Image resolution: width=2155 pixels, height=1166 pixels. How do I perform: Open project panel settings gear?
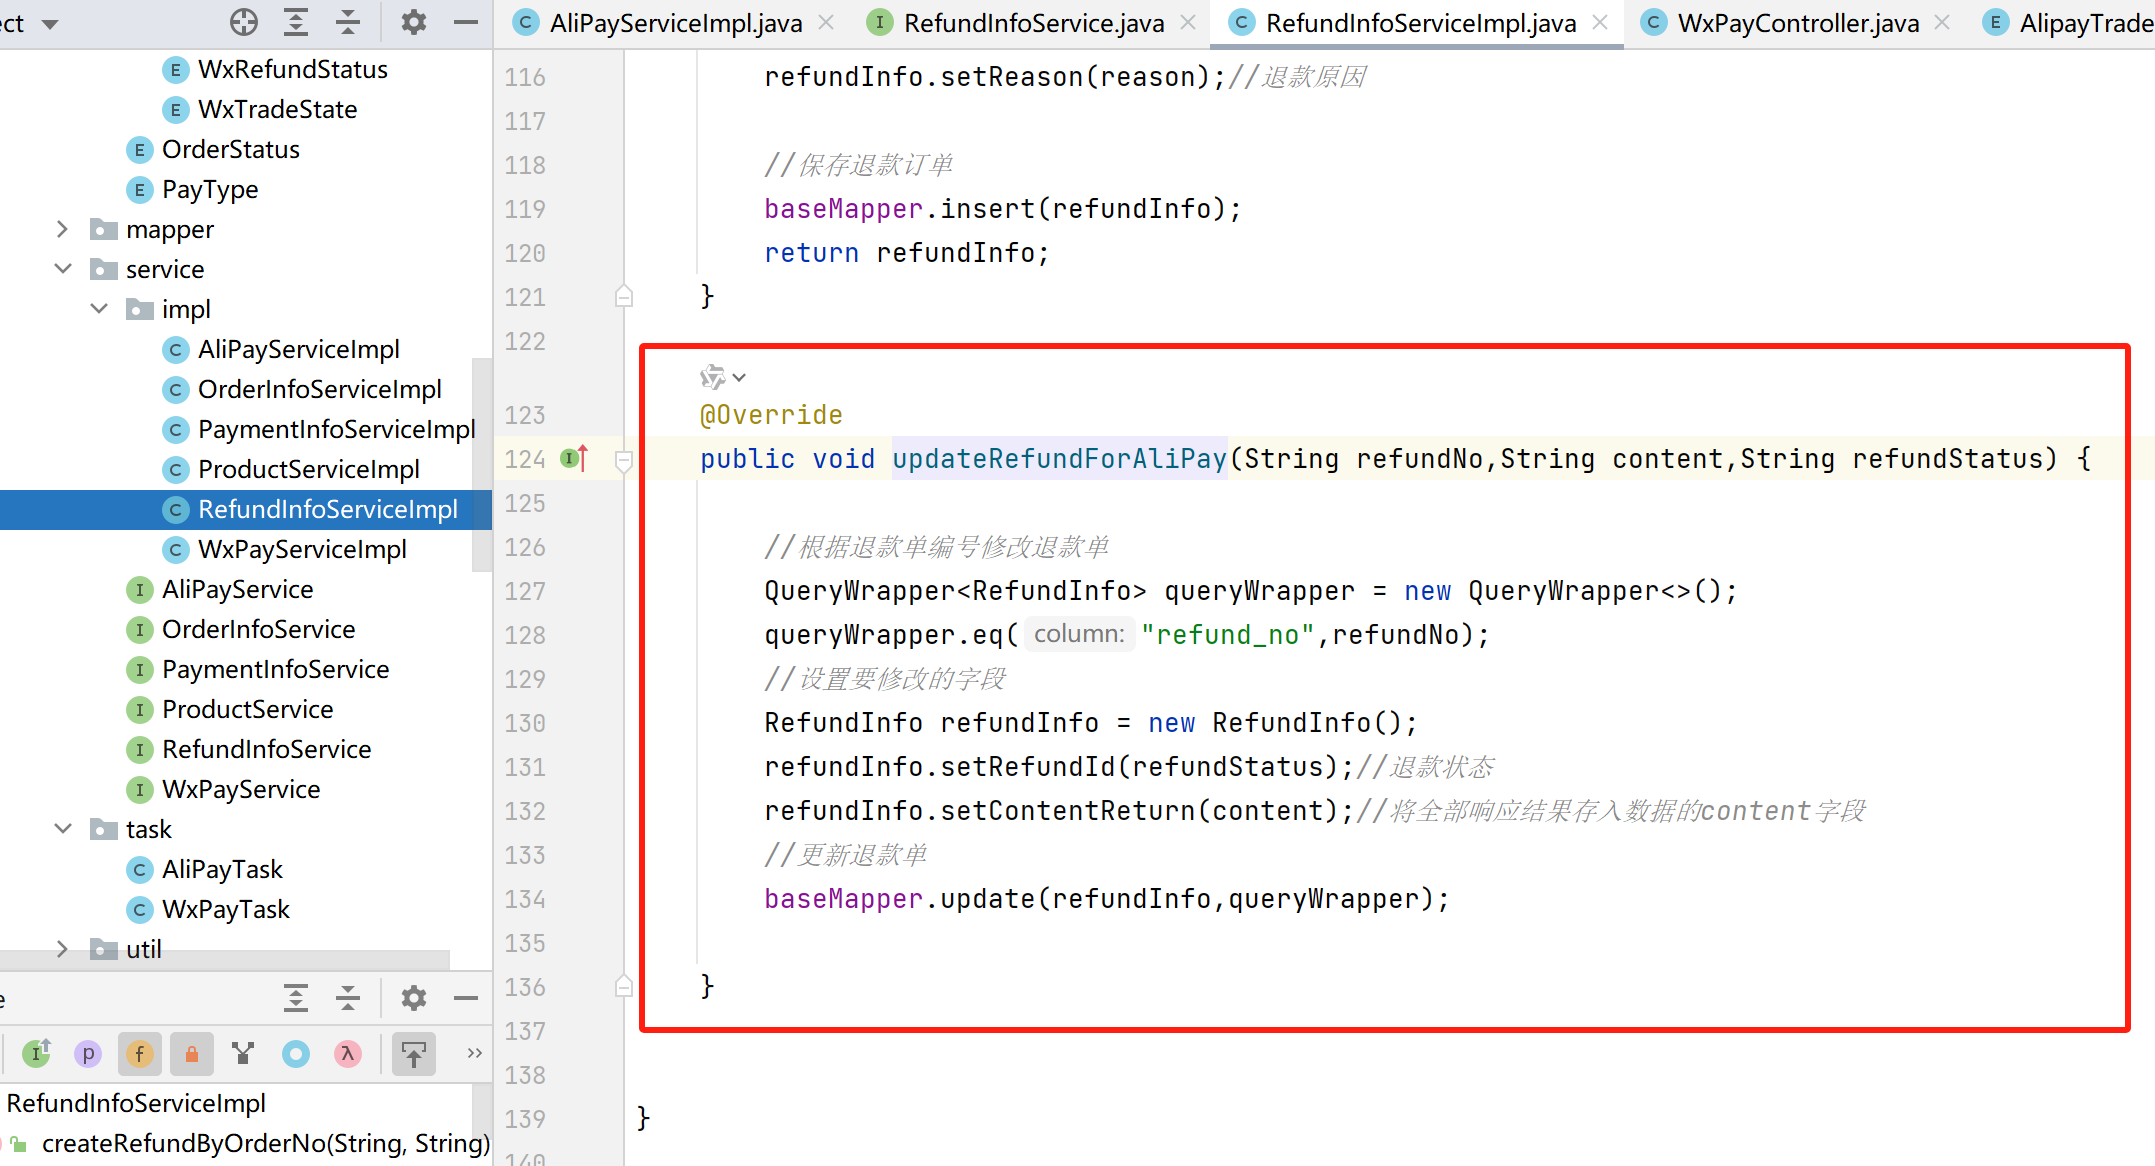(x=413, y=22)
